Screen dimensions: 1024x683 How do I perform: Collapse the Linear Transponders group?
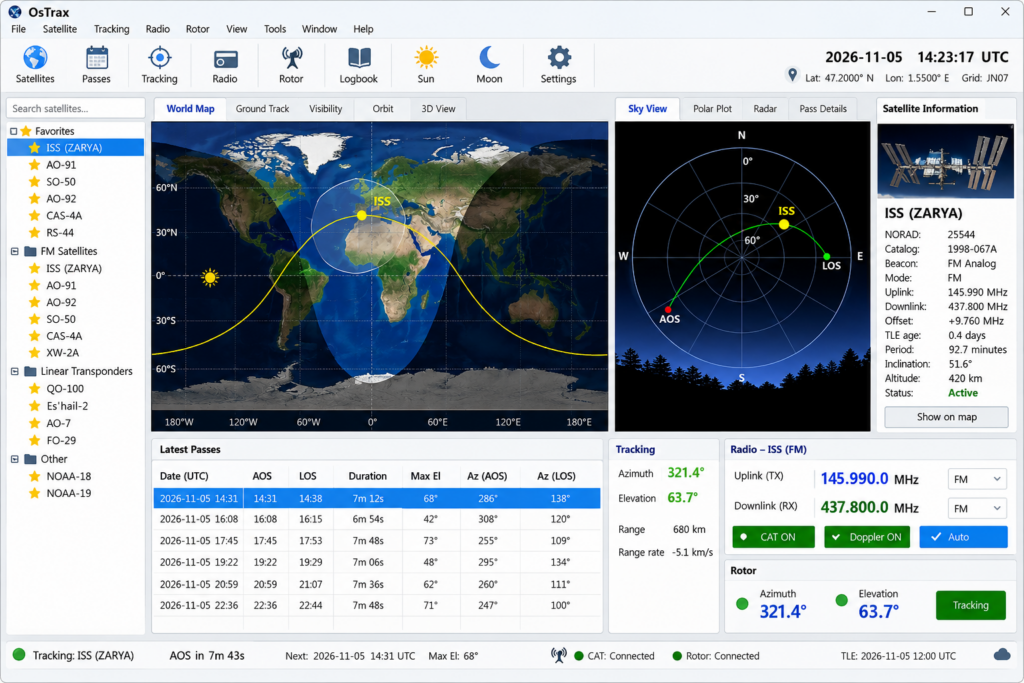[14, 371]
